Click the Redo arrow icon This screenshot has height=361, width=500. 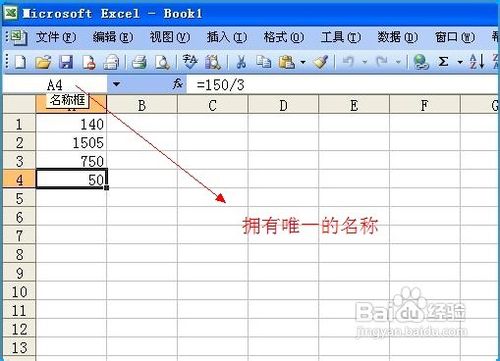point(382,62)
